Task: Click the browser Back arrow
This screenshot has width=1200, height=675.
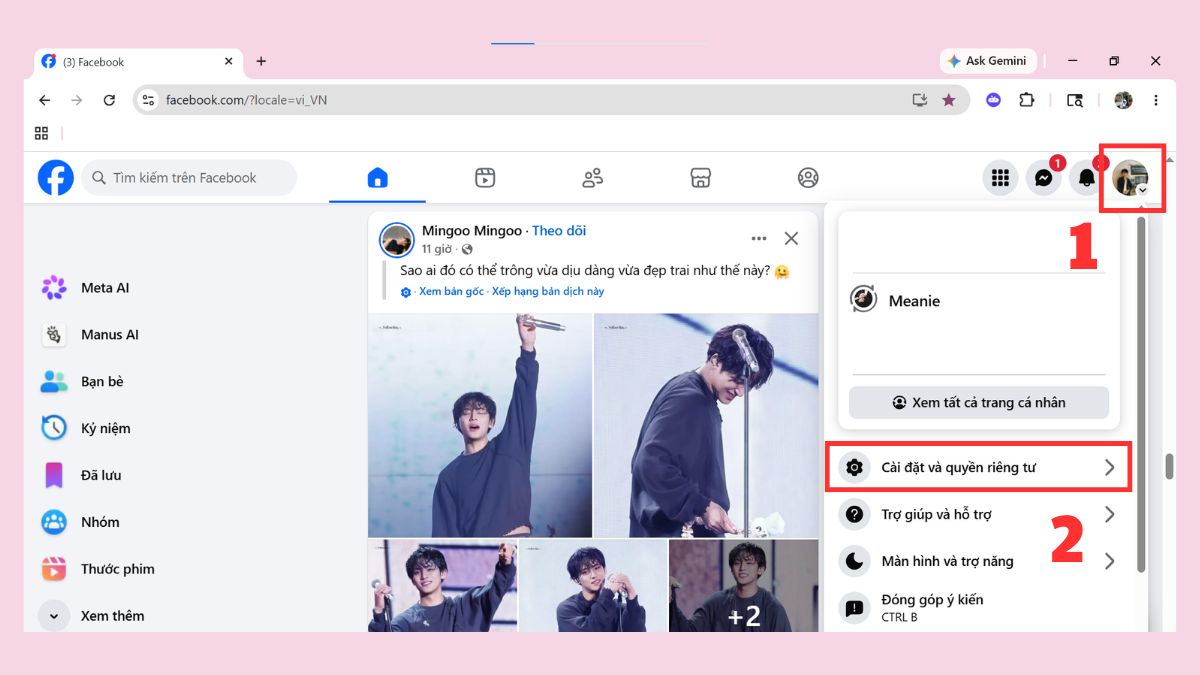Action: pos(44,100)
